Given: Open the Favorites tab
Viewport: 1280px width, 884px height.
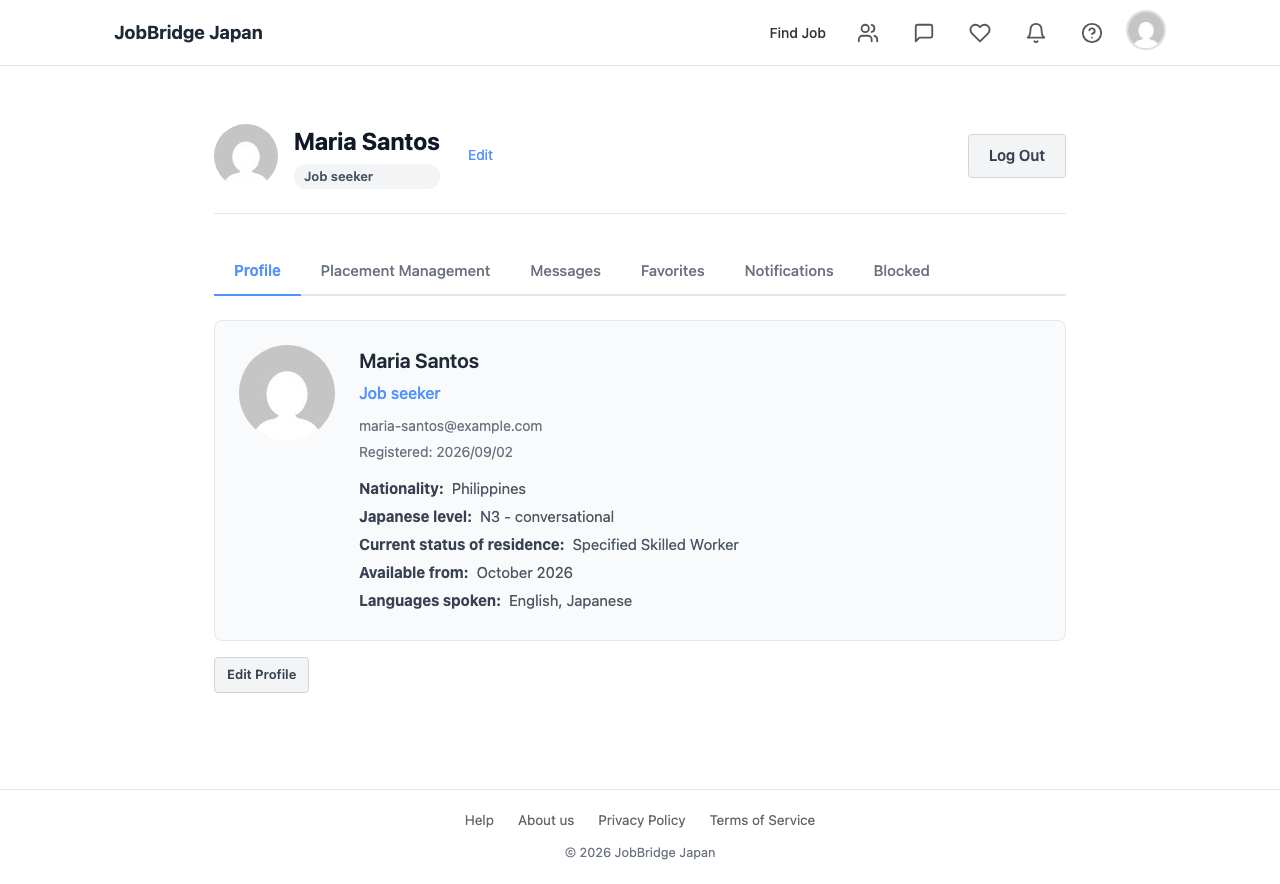Looking at the screenshot, I should 672,271.
